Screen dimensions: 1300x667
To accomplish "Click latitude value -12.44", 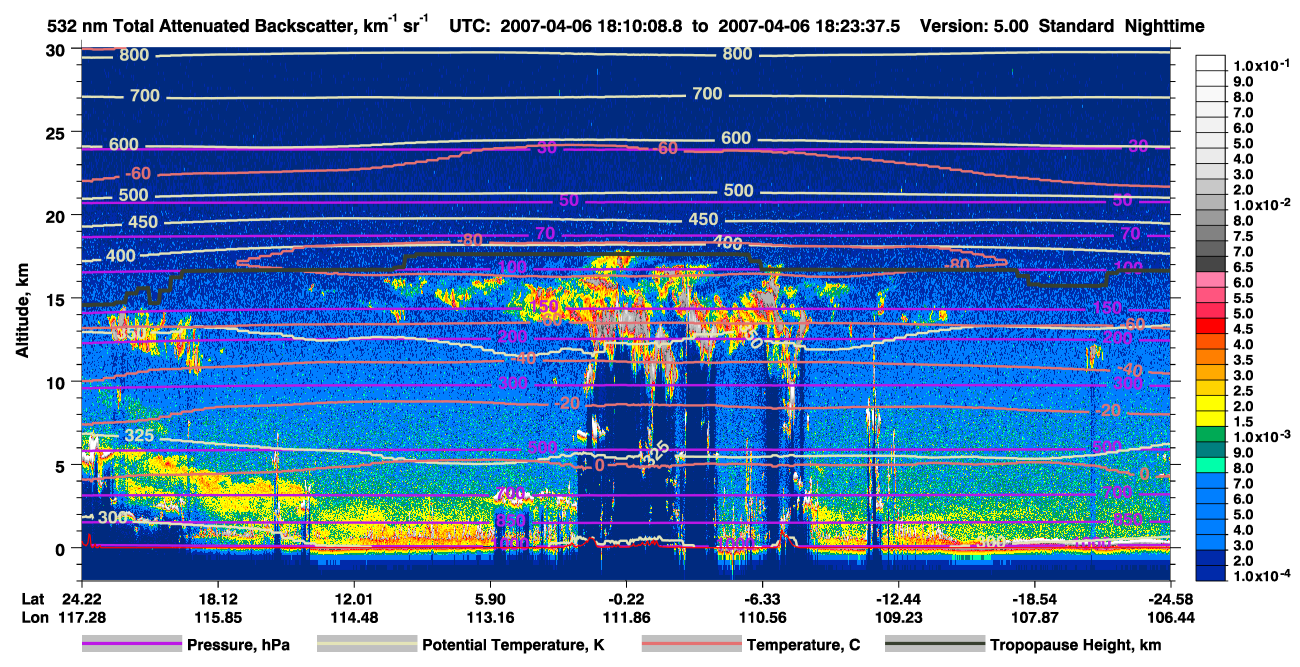I will 898,598.
